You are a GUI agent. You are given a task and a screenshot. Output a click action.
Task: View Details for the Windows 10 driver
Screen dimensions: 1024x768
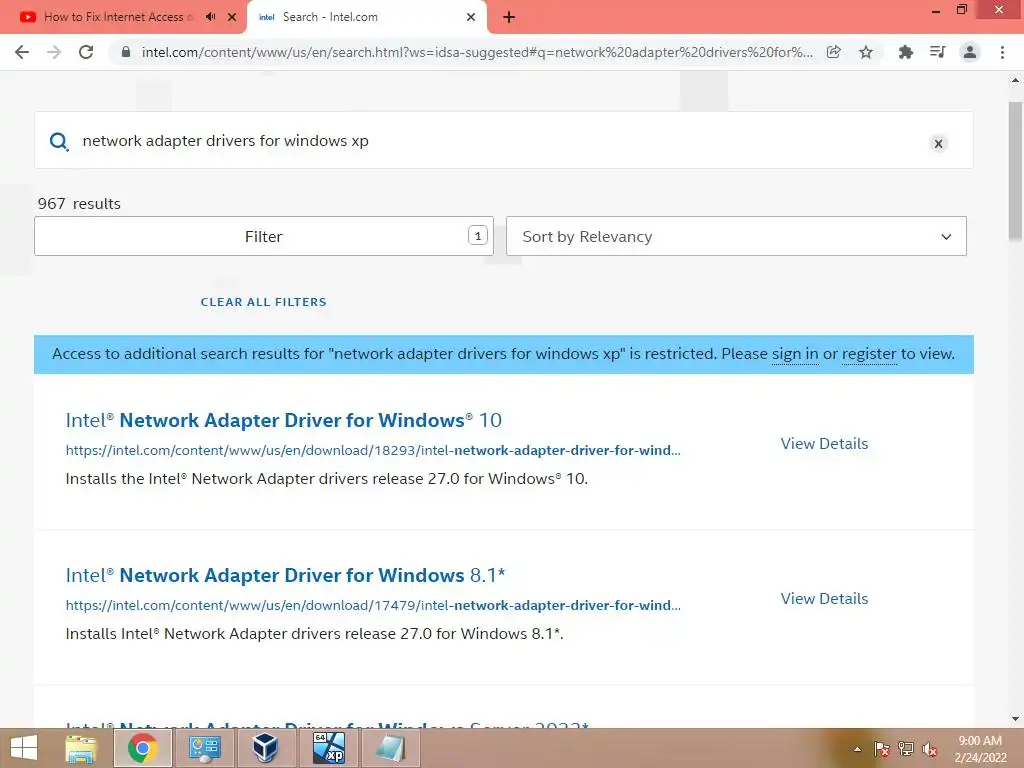824,443
